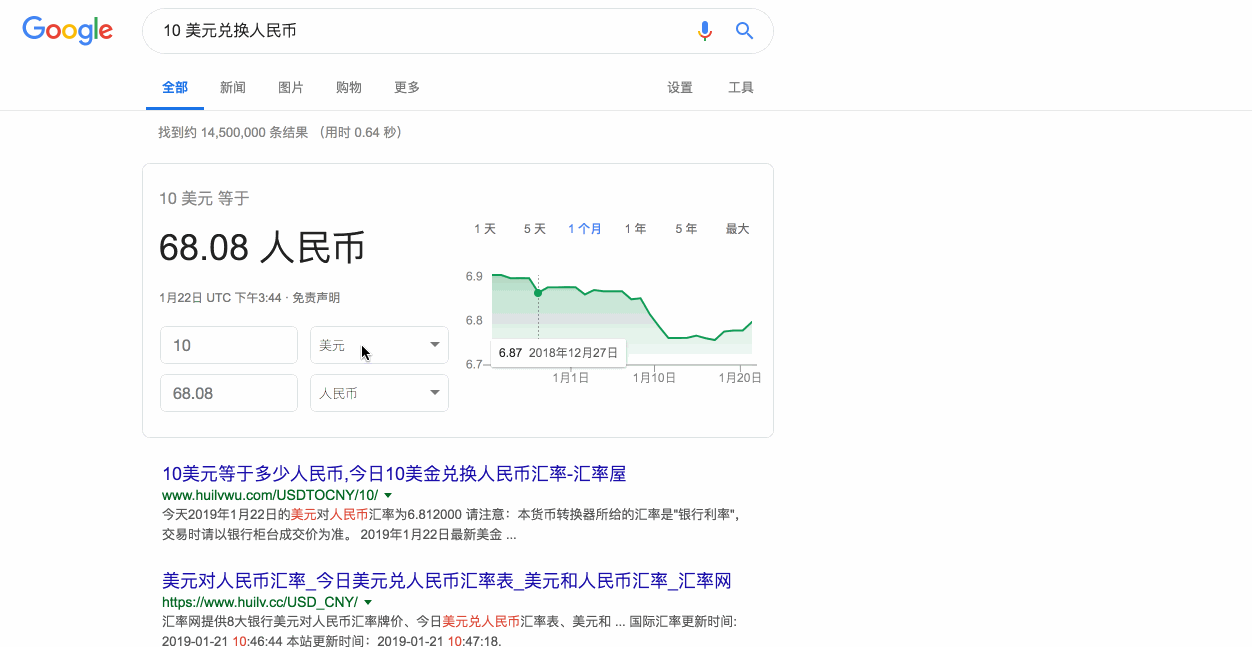
Task: Switch to the 图片 tab
Action: point(291,88)
